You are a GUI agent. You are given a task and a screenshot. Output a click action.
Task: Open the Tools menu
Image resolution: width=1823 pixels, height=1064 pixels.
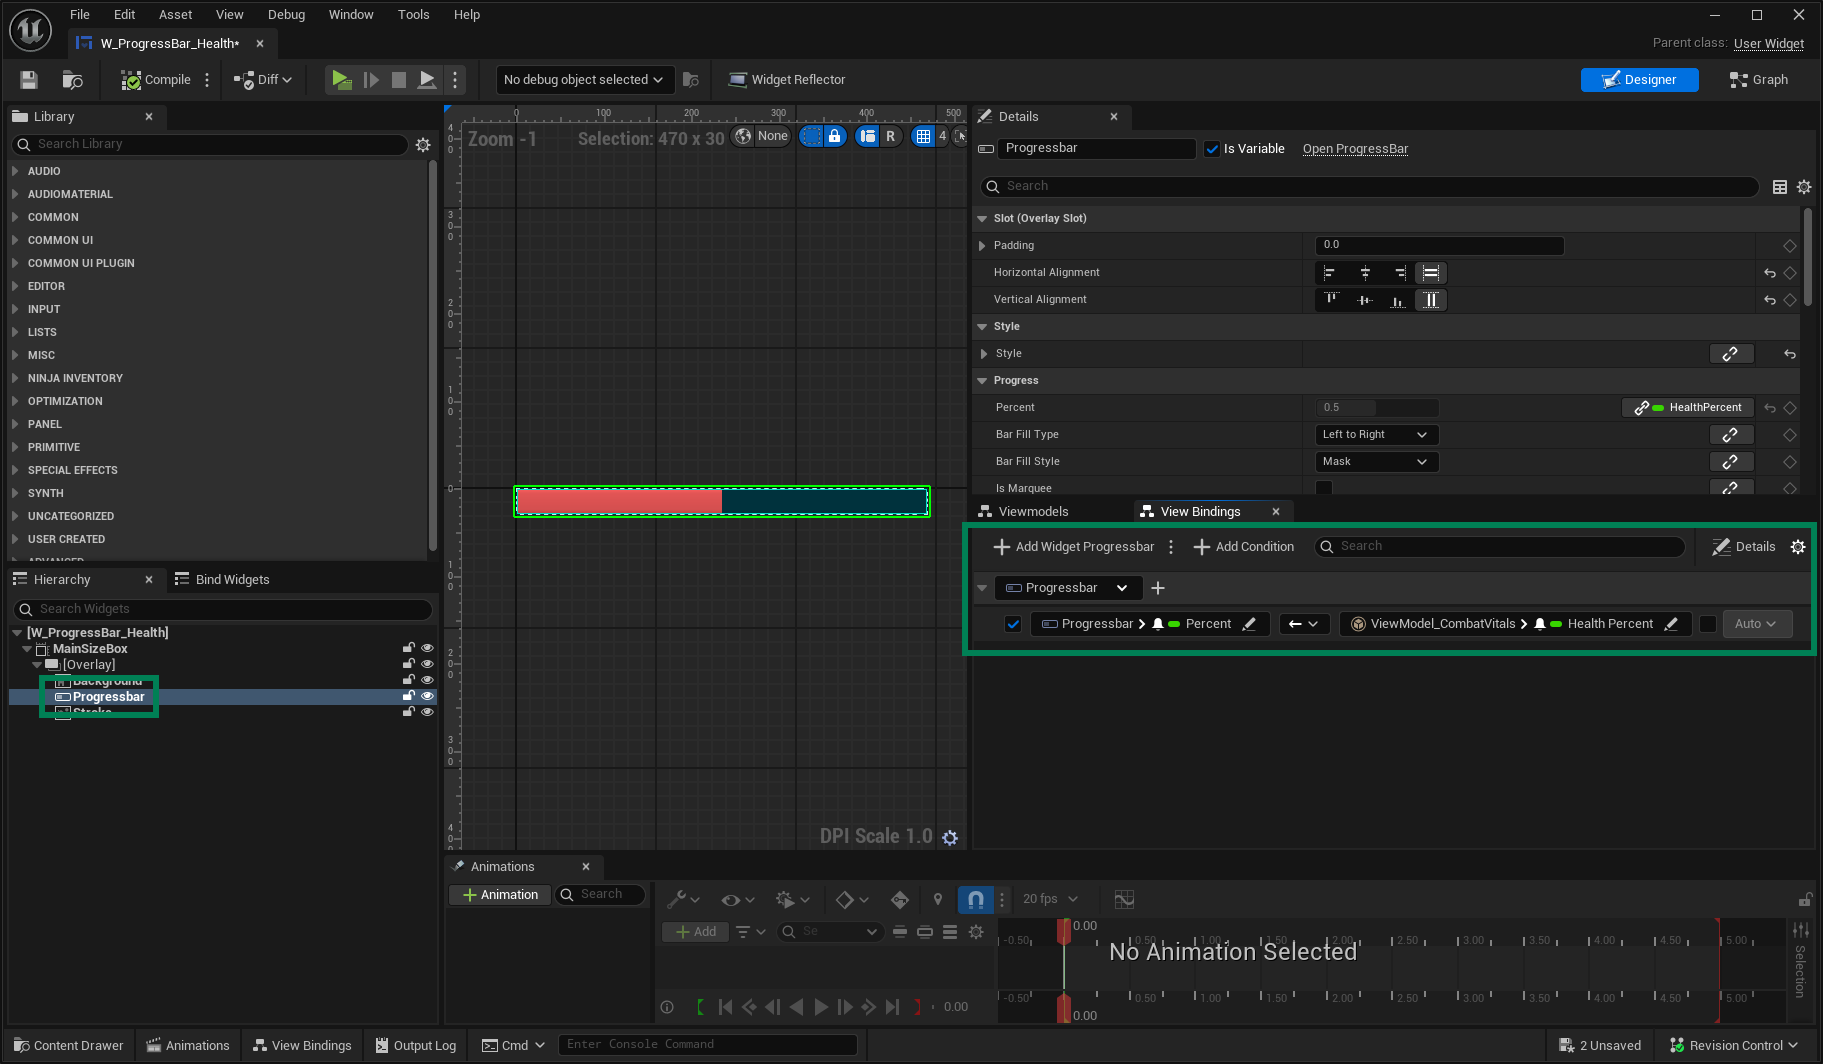413,14
